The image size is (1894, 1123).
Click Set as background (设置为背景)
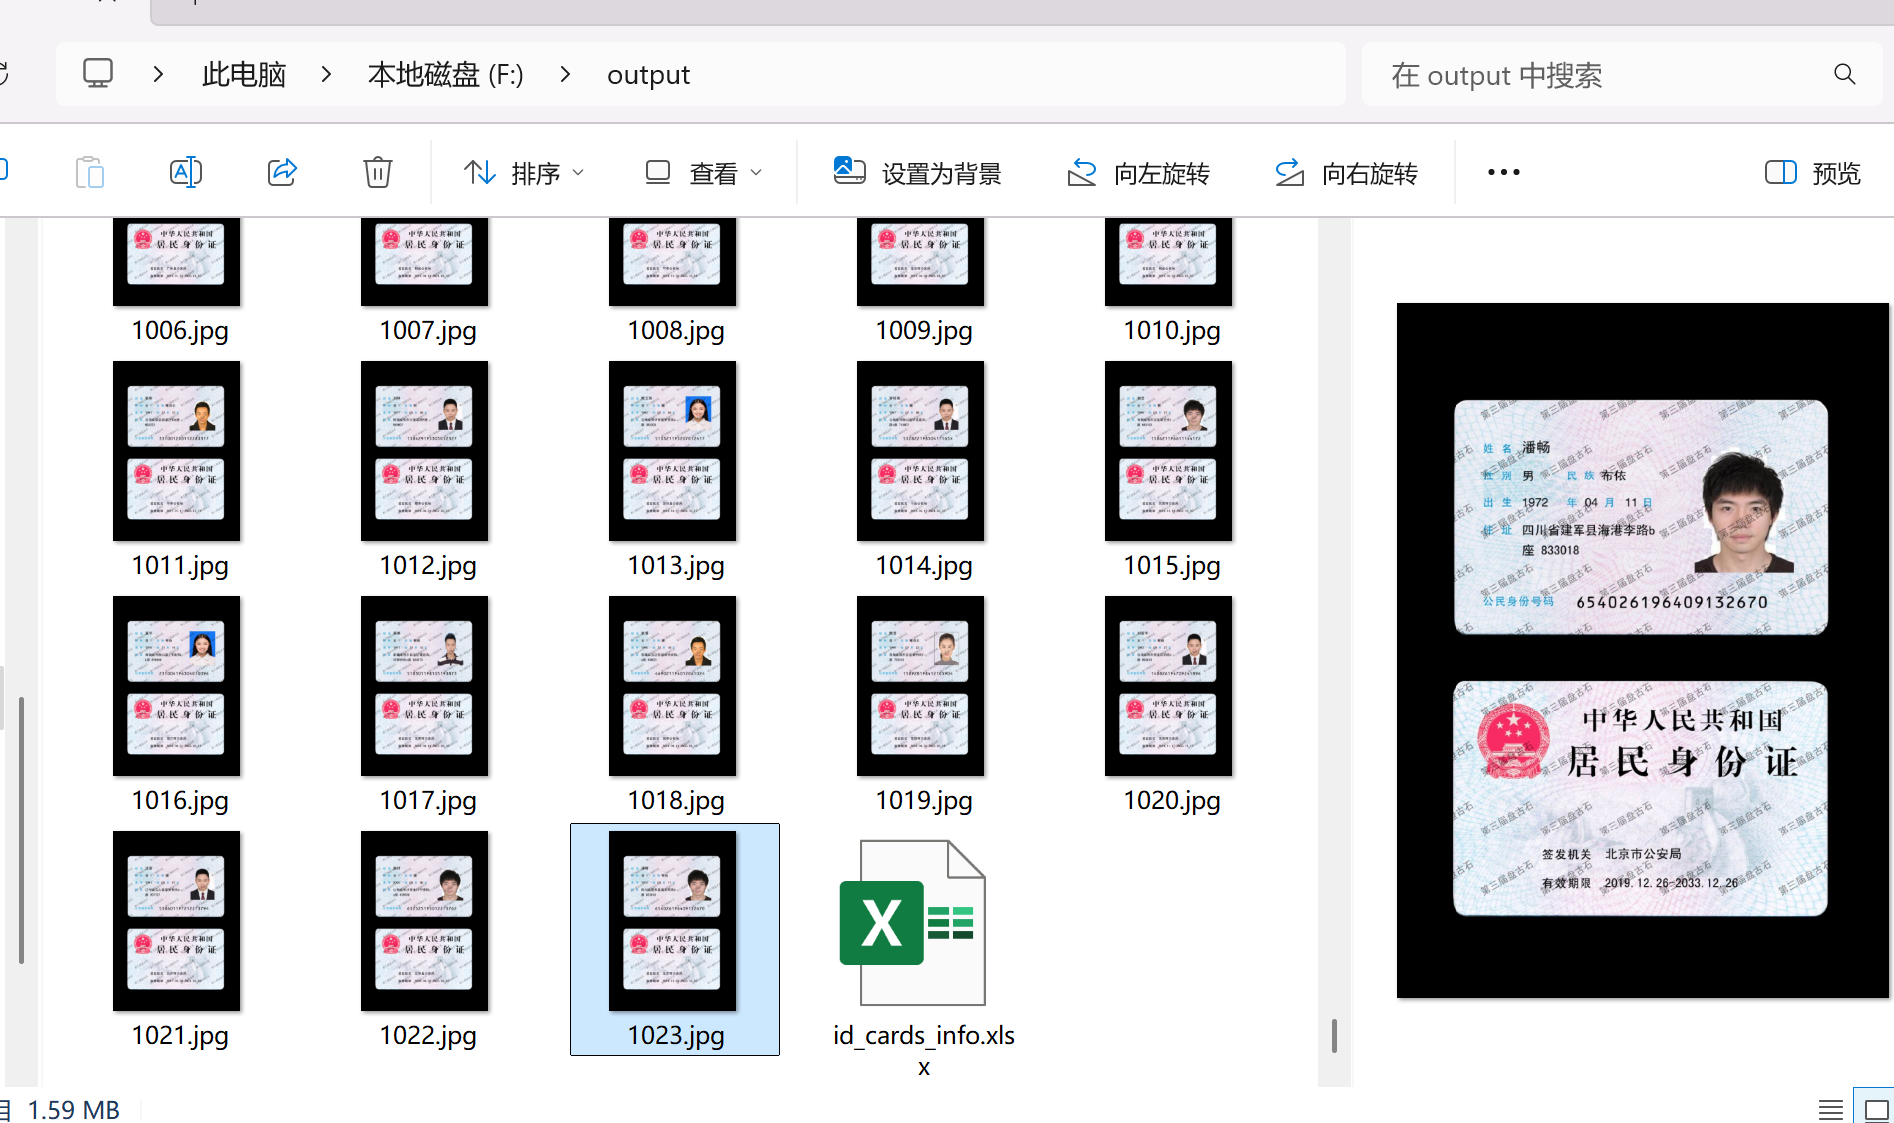[x=917, y=173]
